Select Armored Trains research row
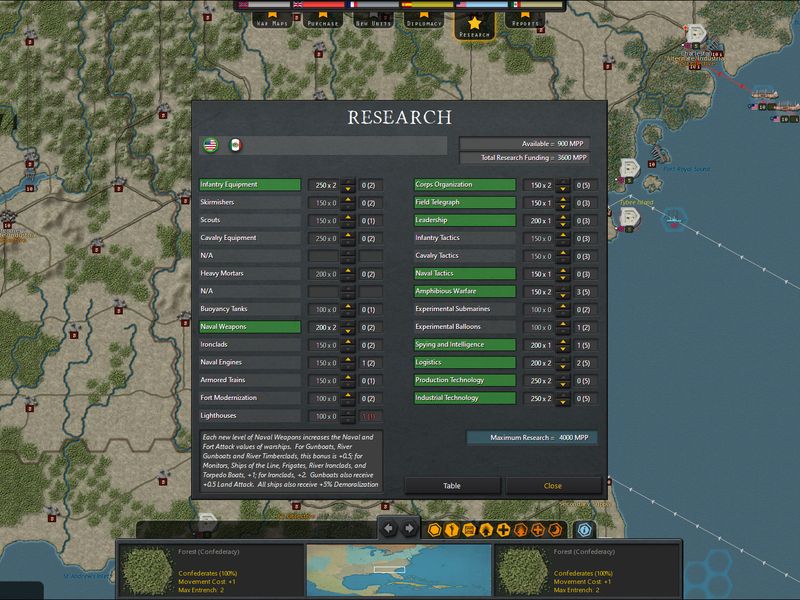 tap(250, 380)
